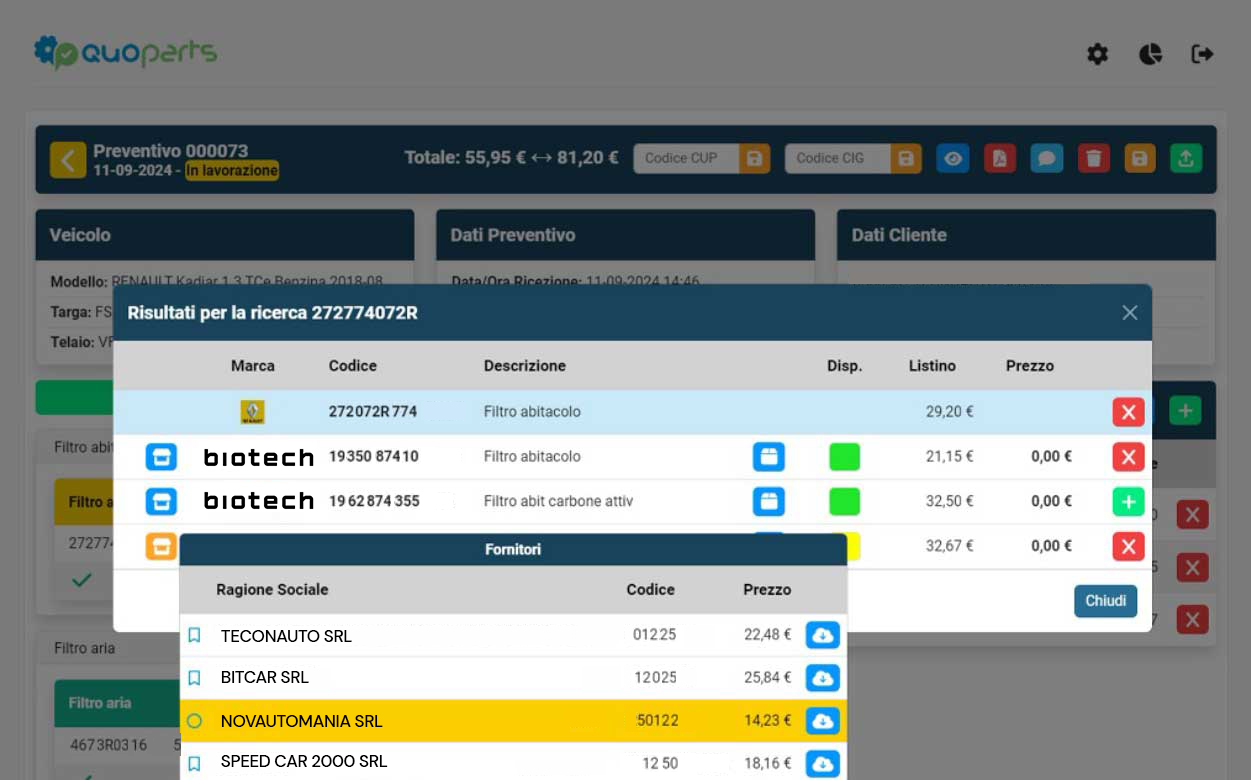This screenshot has width=1251, height=780.
Task: Open calendar icon for Filtro abit carbone attiv
Action: click(x=769, y=501)
